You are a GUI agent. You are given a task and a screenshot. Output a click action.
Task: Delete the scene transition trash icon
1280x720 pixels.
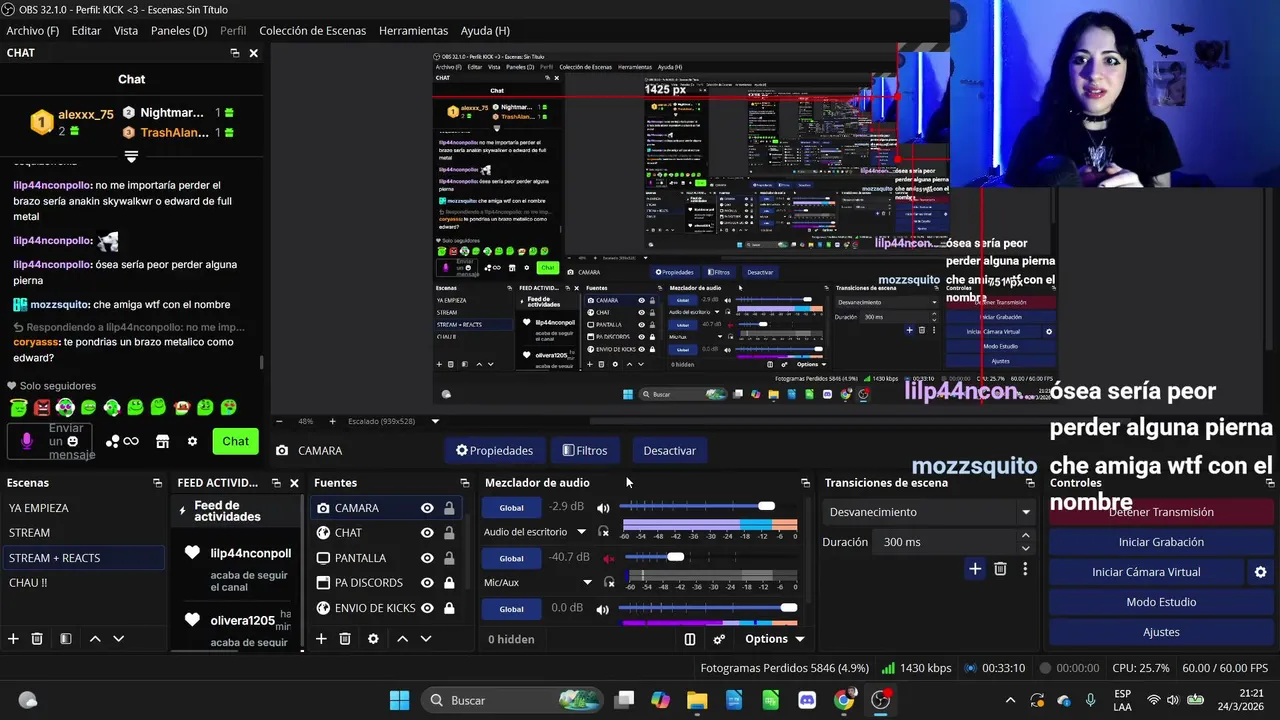(1000, 569)
